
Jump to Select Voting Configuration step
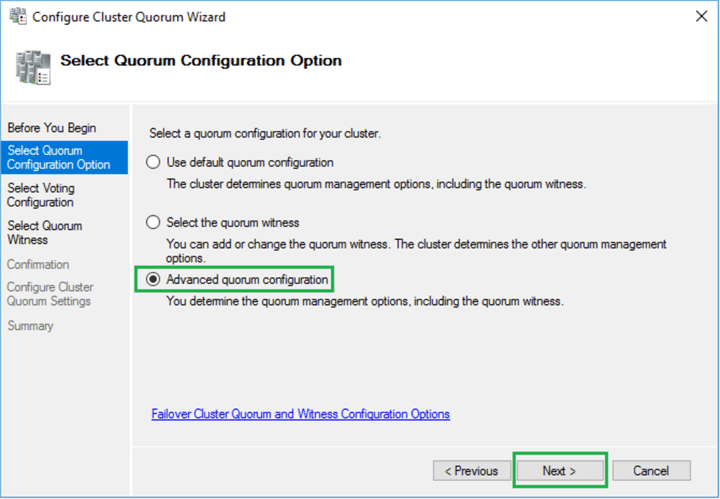[41, 195]
